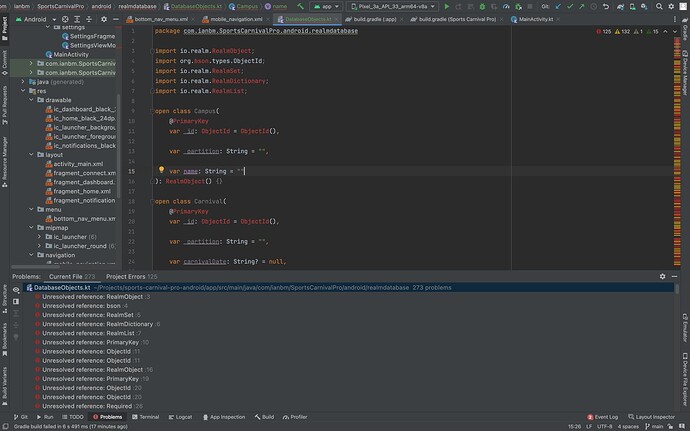Open the Pixel_3a_API_33 device selector dropdown
The width and height of the screenshot is (690, 431).
(390, 6)
